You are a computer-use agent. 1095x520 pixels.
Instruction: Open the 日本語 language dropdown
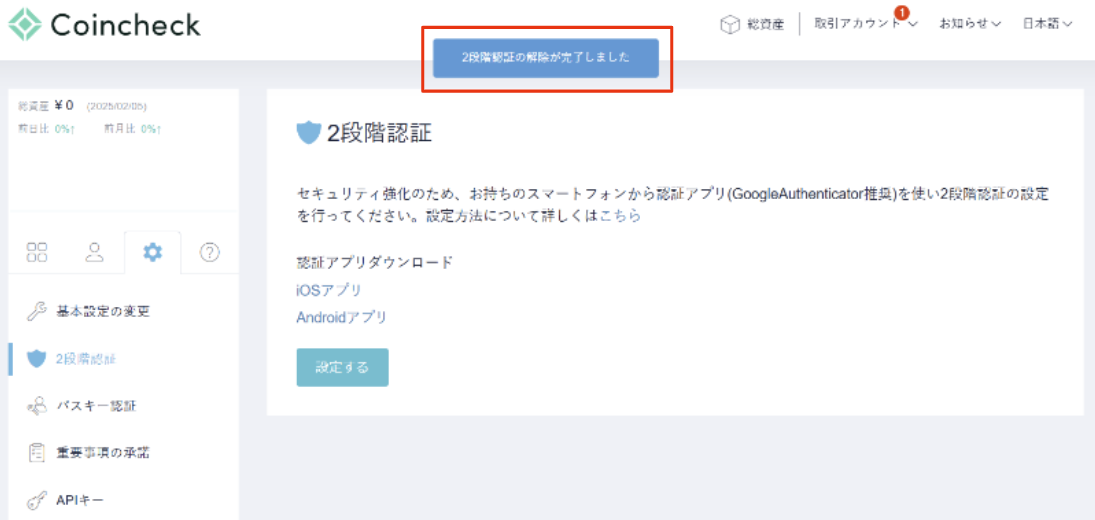tap(1047, 24)
